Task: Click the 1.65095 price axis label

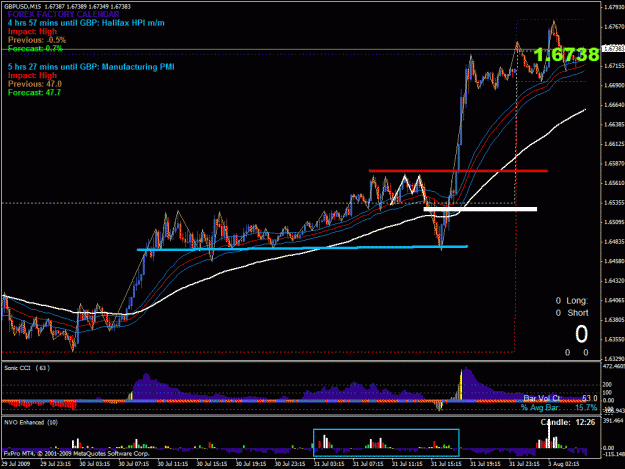Action: coord(614,222)
